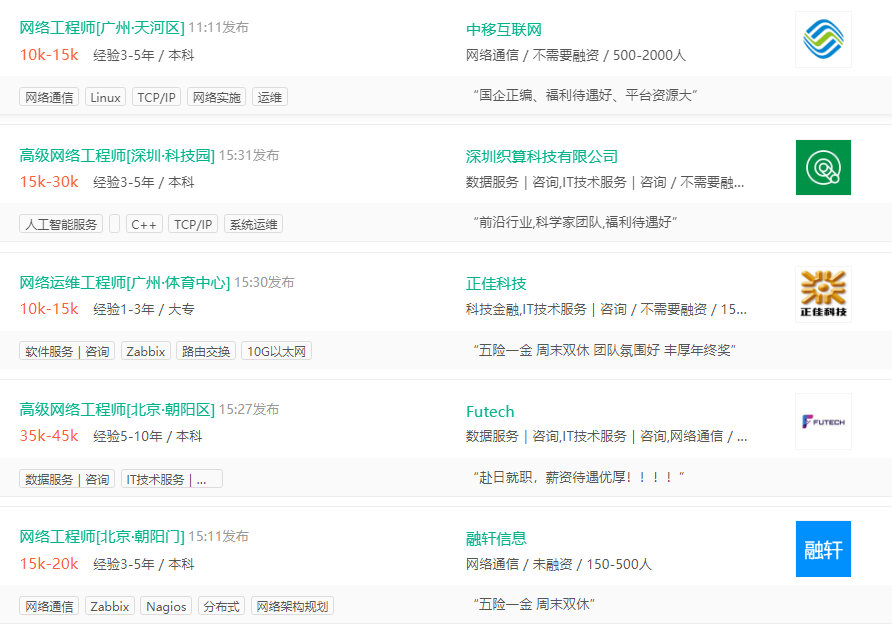Select the Linux skill tag
This screenshot has height=627, width=892.
[x=105, y=97]
